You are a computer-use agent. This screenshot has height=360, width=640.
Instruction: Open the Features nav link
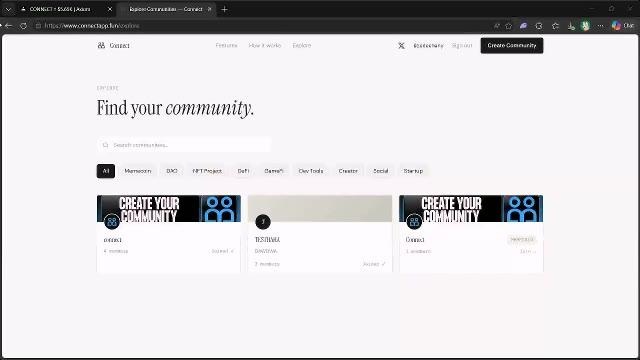click(227, 45)
